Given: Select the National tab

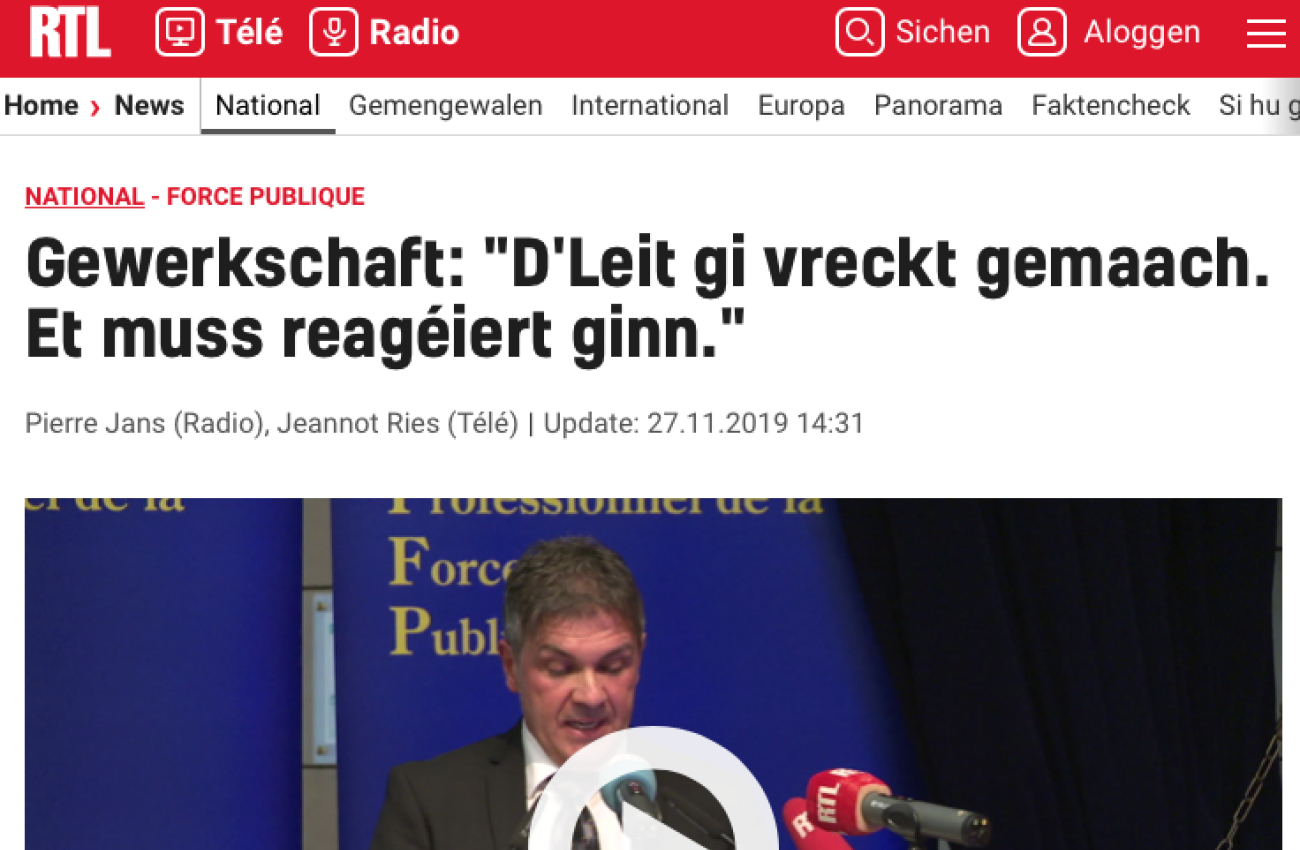Looking at the screenshot, I should [268, 105].
